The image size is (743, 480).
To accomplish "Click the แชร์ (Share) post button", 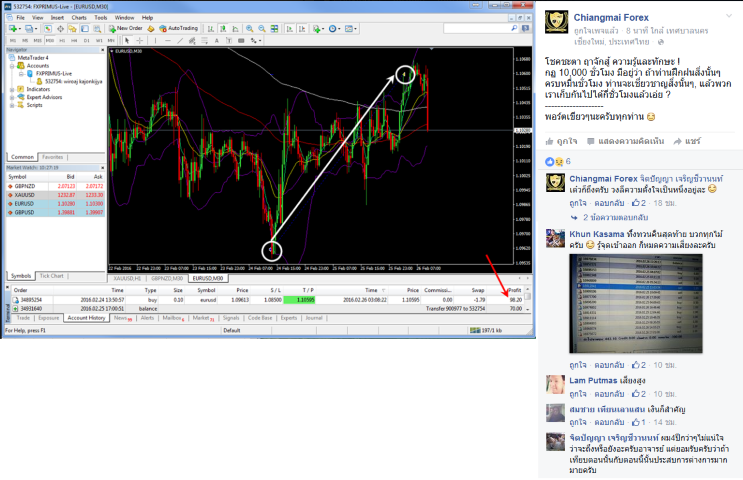I will tap(687, 141).
